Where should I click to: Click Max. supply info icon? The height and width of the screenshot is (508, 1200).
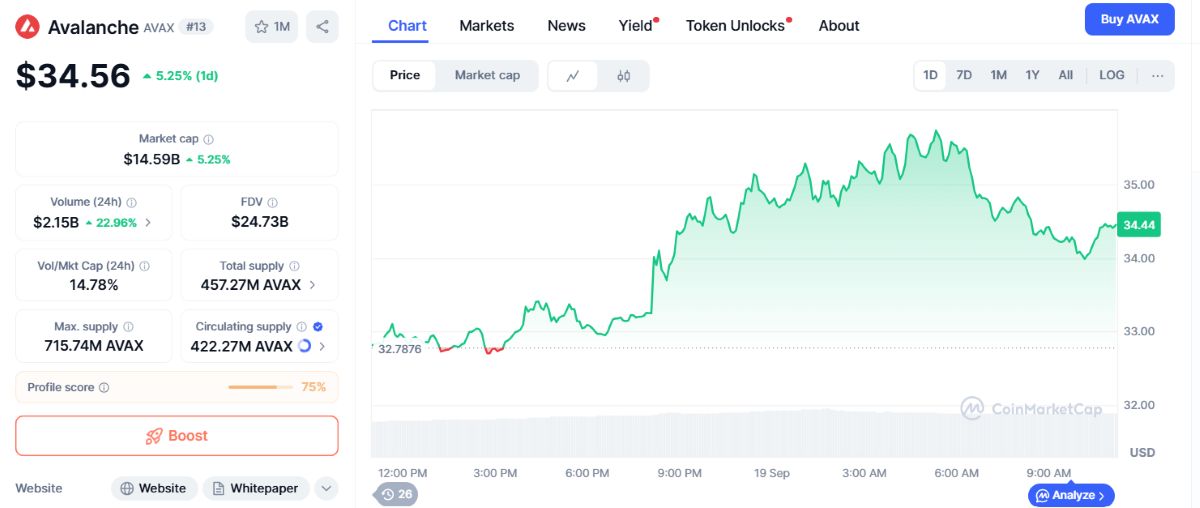tap(128, 327)
